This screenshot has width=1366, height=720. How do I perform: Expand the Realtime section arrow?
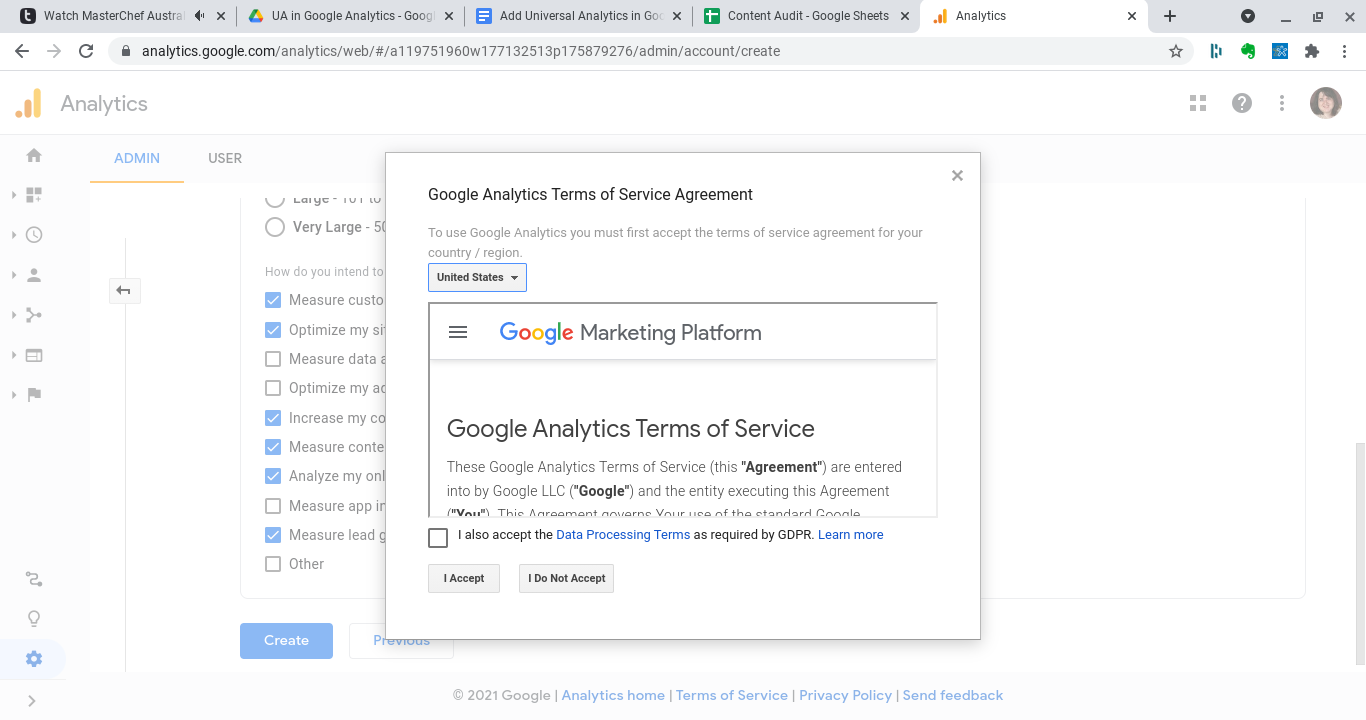coord(14,235)
